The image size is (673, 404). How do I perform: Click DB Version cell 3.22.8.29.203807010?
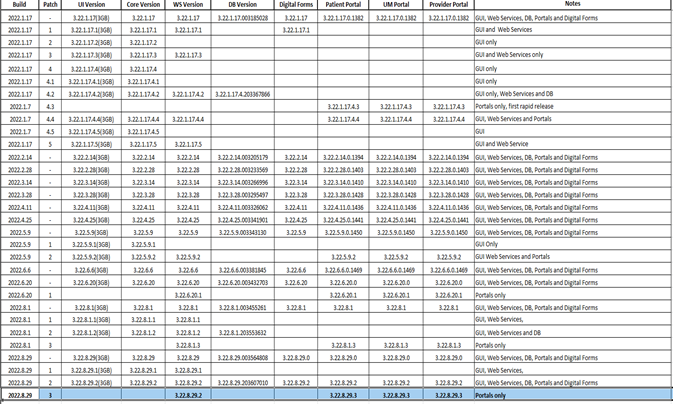click(x=242, y=382)
